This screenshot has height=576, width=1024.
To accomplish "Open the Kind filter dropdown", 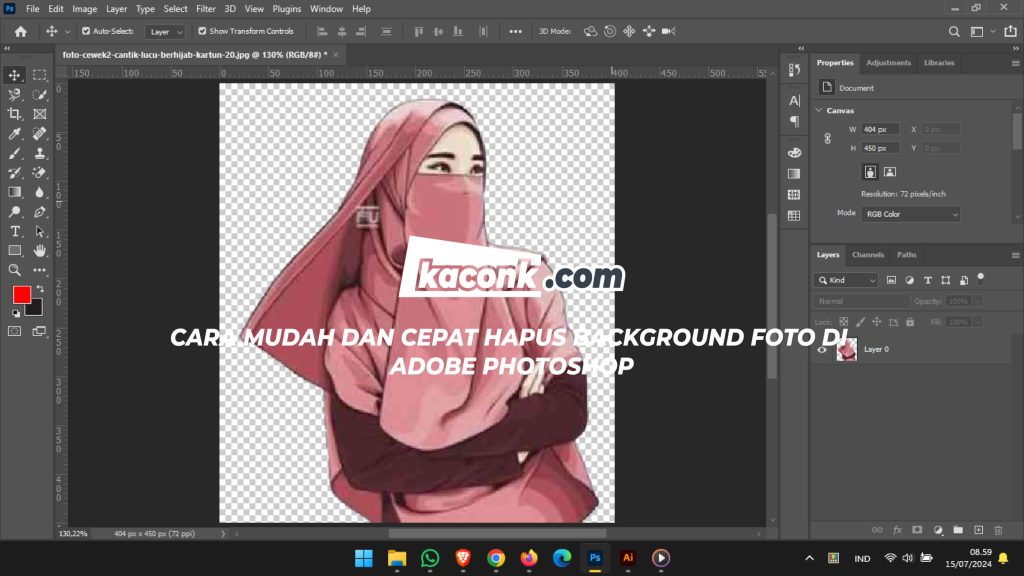I will point(846,280).
